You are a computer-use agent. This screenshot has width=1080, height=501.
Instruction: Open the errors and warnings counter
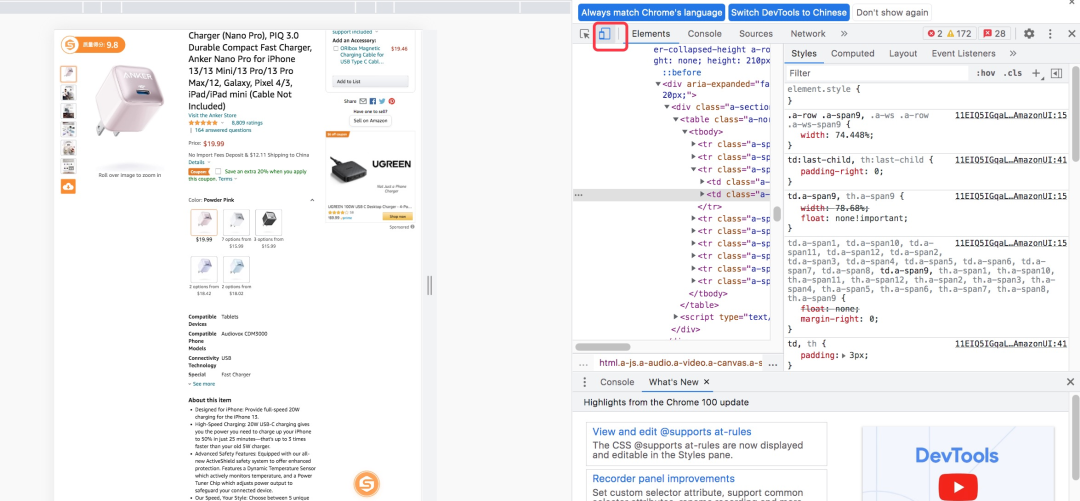click(949, 34)
